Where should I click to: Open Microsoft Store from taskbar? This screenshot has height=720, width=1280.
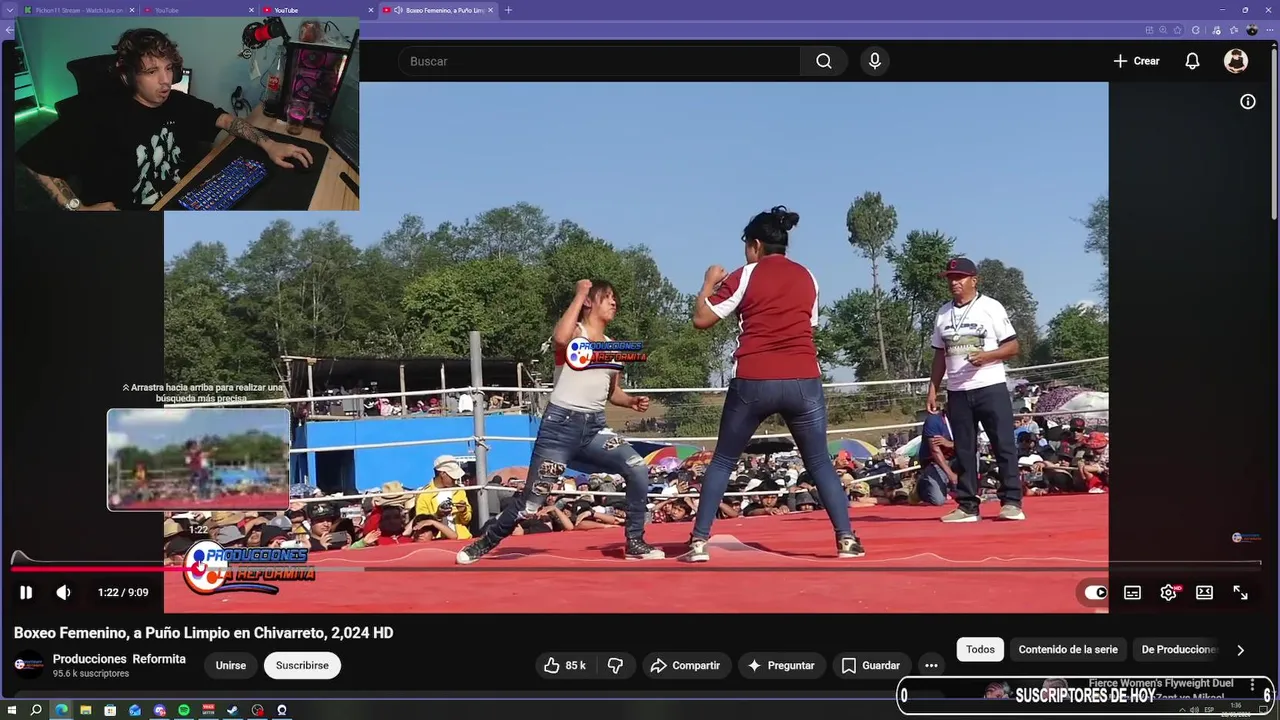(110, 710)
